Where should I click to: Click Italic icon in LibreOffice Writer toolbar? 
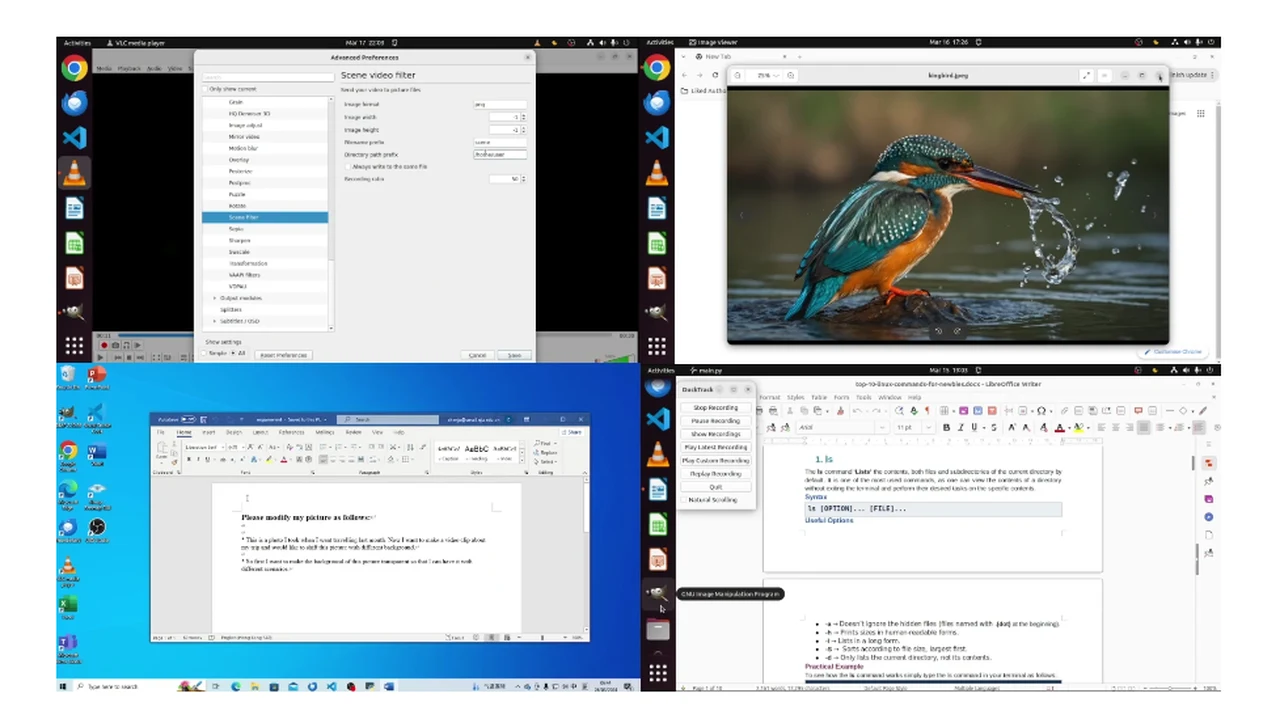click(960, 428)
